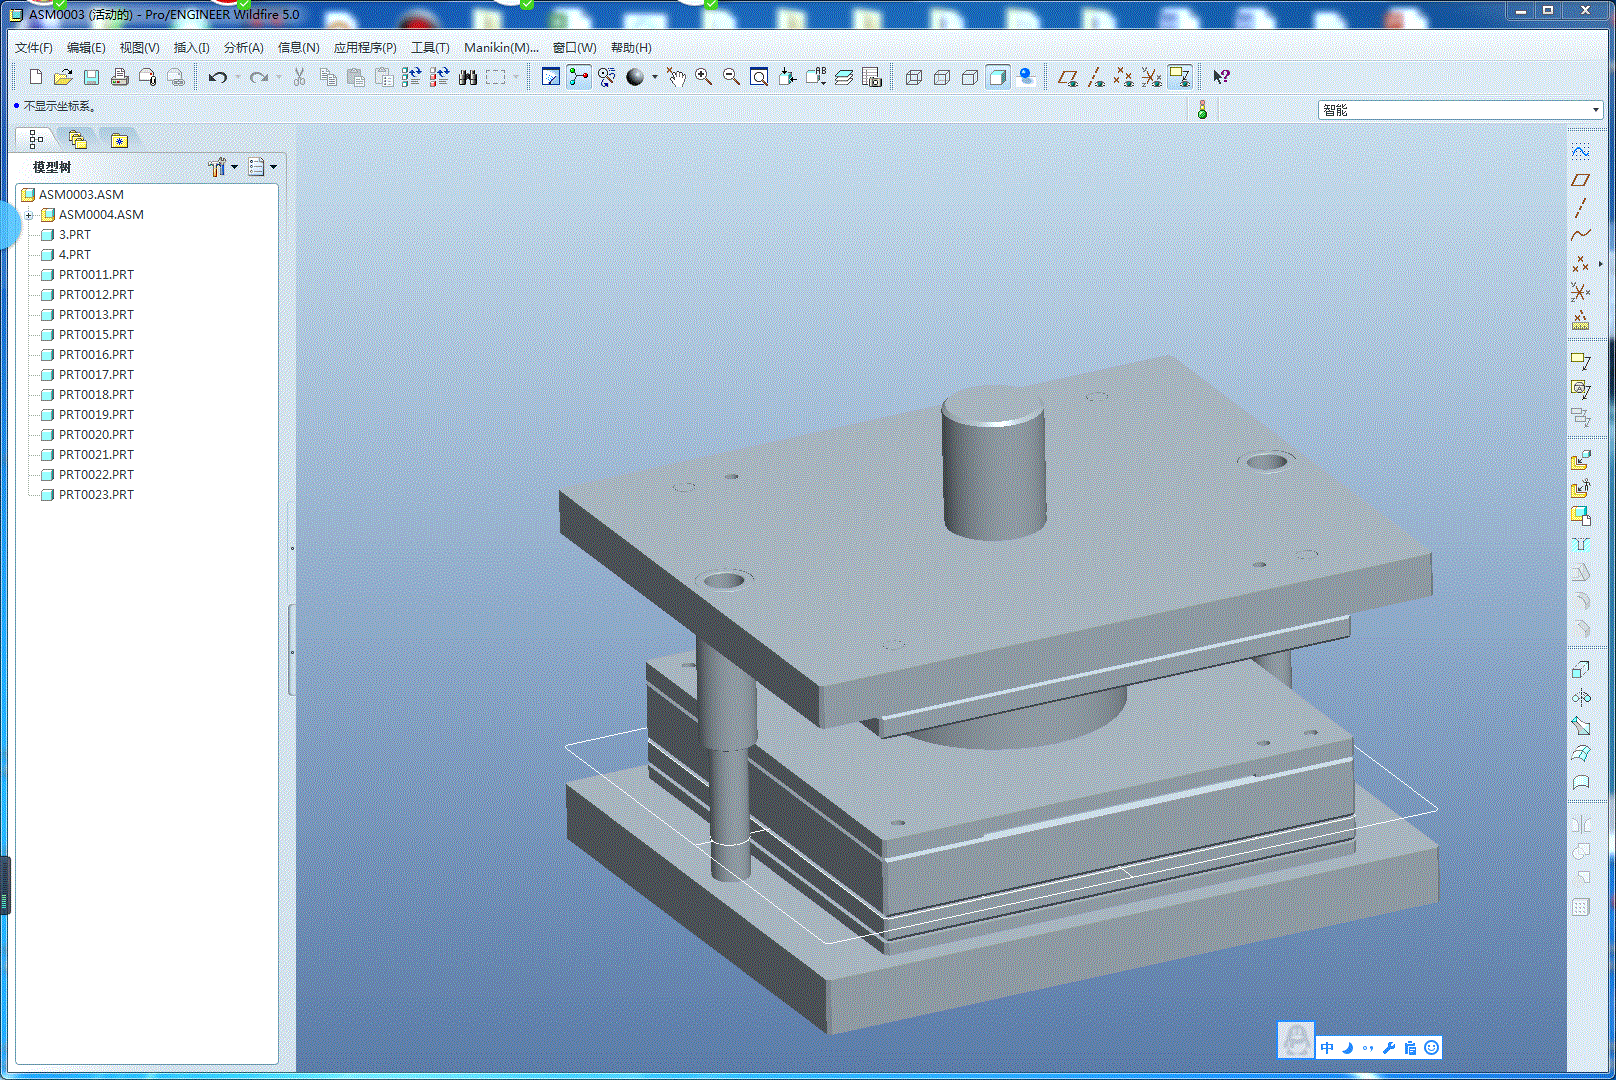Toggle shaded display mode
Image resolution: width=1616 pixels, height=1080 pixels.
997,77
